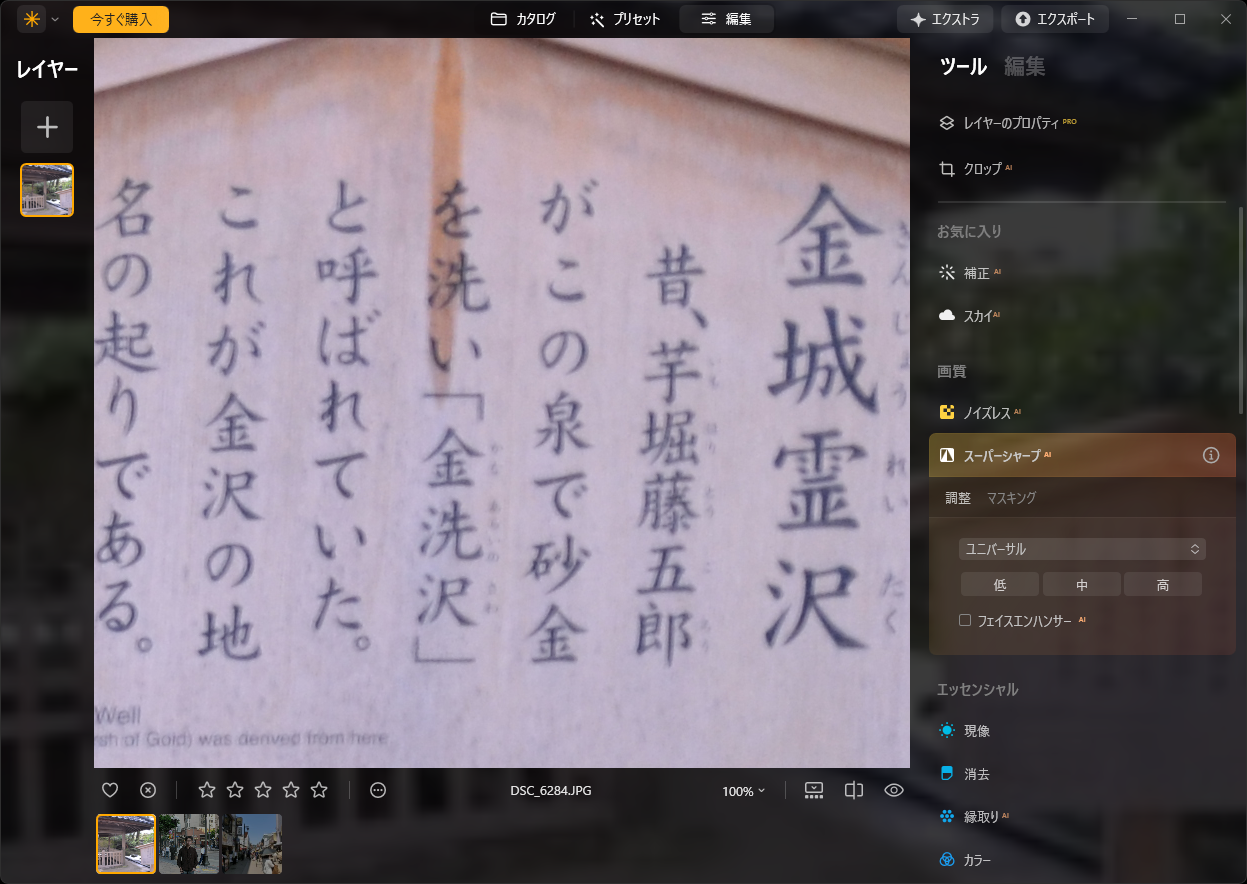Enable the フェイスエンハンサー option
The width and height of the screenshot is (1247, 884).
[x=965, y=619]
